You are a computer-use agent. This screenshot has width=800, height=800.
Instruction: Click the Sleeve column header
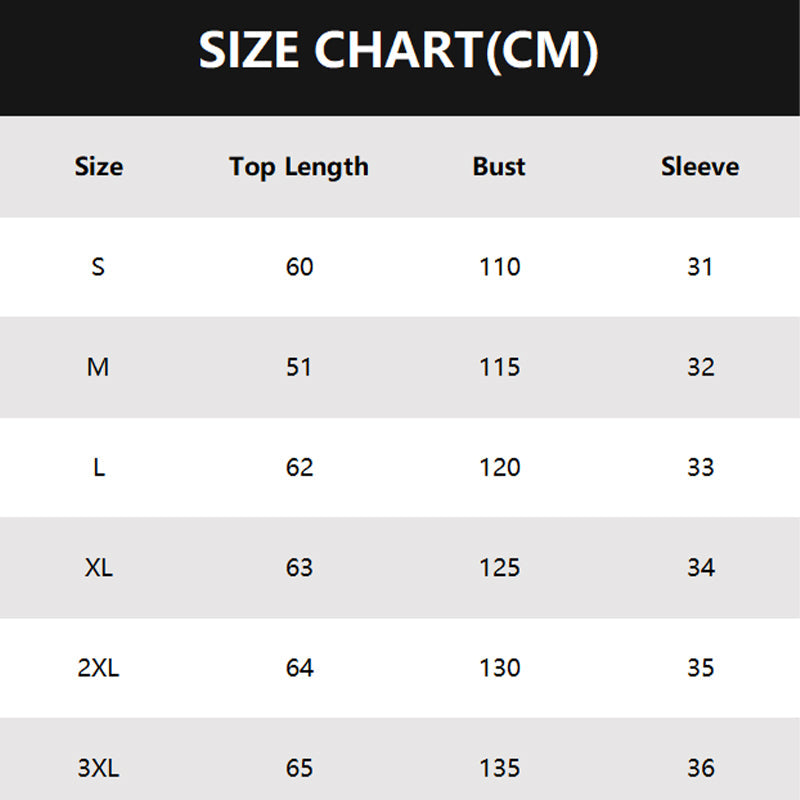click(700, 167)
